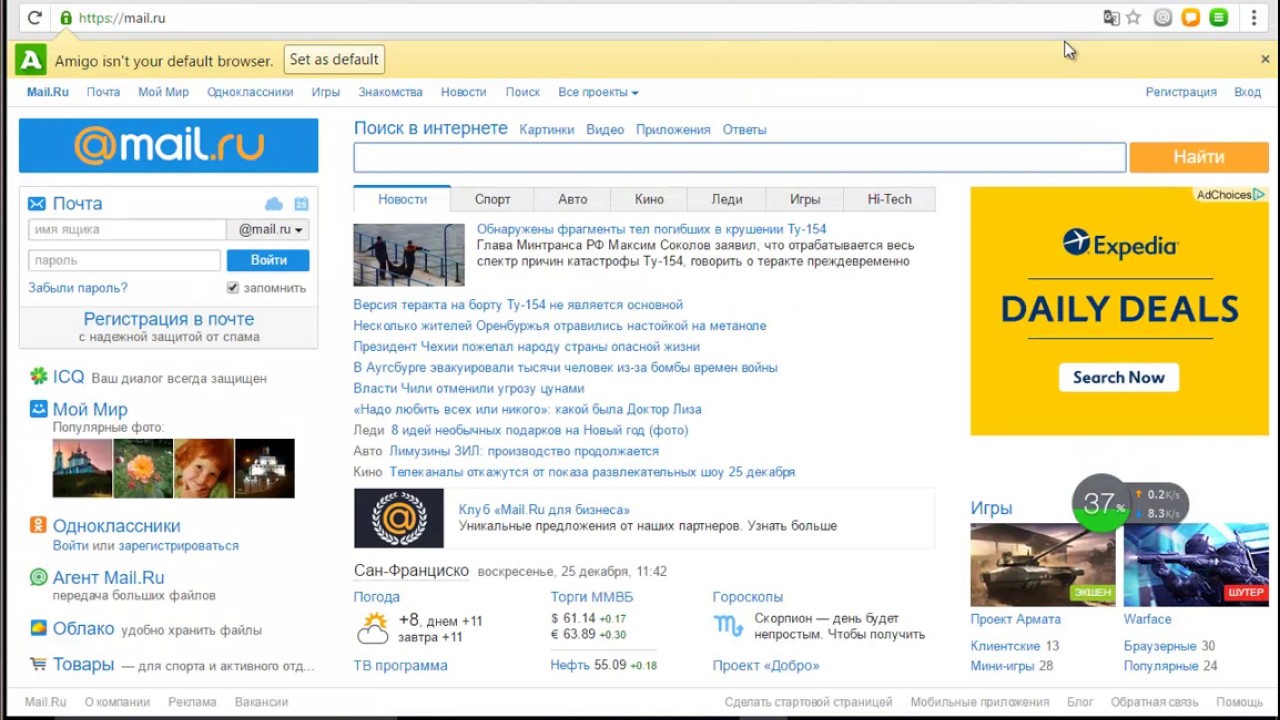Click the Мой Мир smiley icon

(38, 408)
